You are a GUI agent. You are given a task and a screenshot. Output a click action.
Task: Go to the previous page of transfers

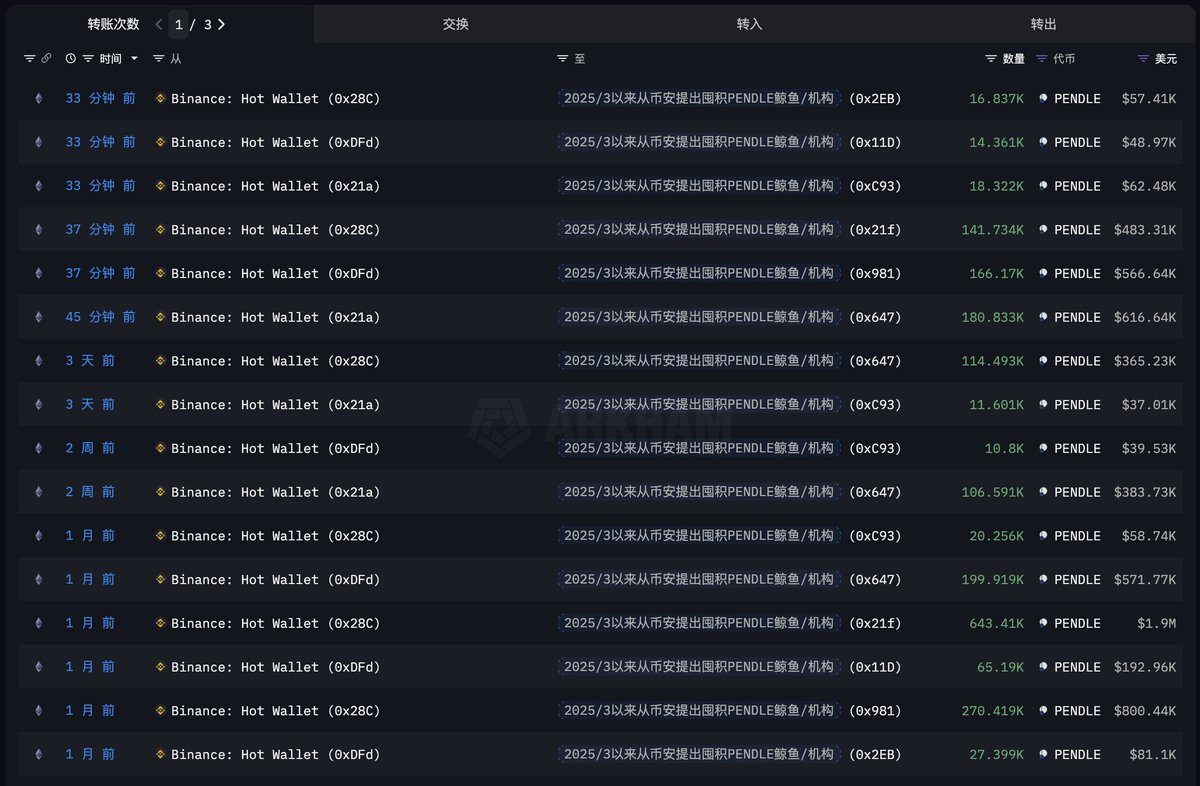[x=159, y=24]
